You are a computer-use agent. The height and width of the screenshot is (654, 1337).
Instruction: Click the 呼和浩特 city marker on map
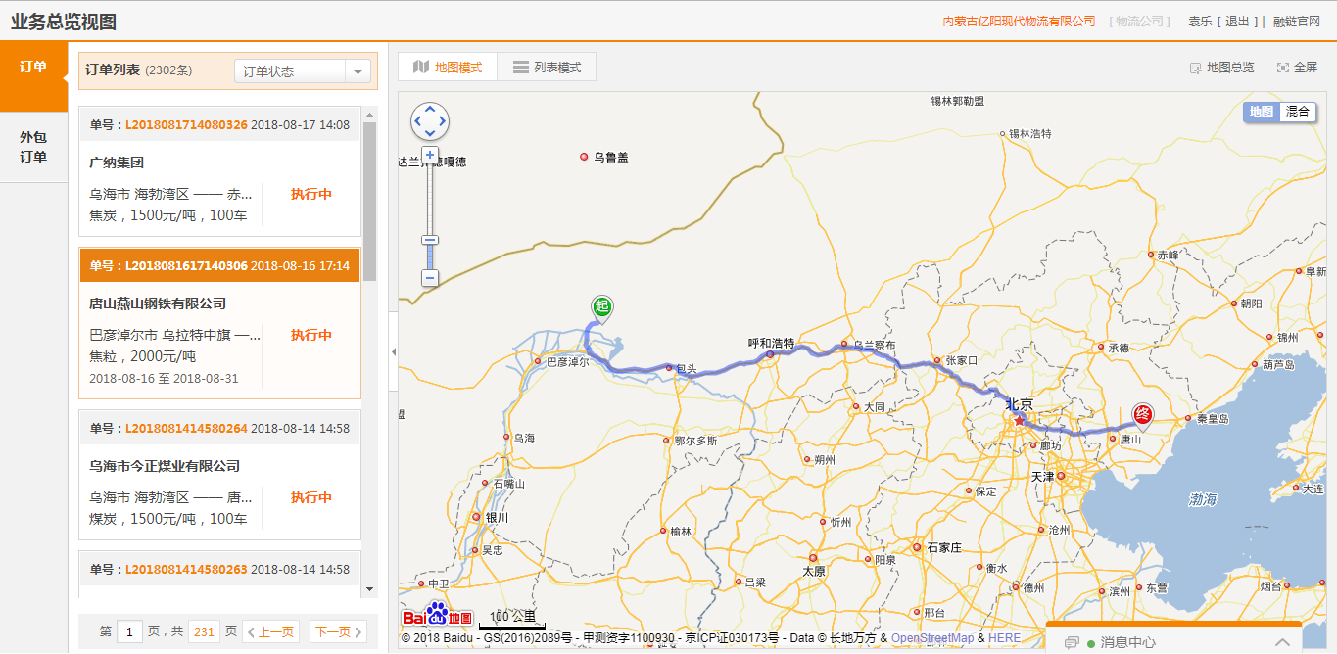pyautogui.click(x=770, y=354)
